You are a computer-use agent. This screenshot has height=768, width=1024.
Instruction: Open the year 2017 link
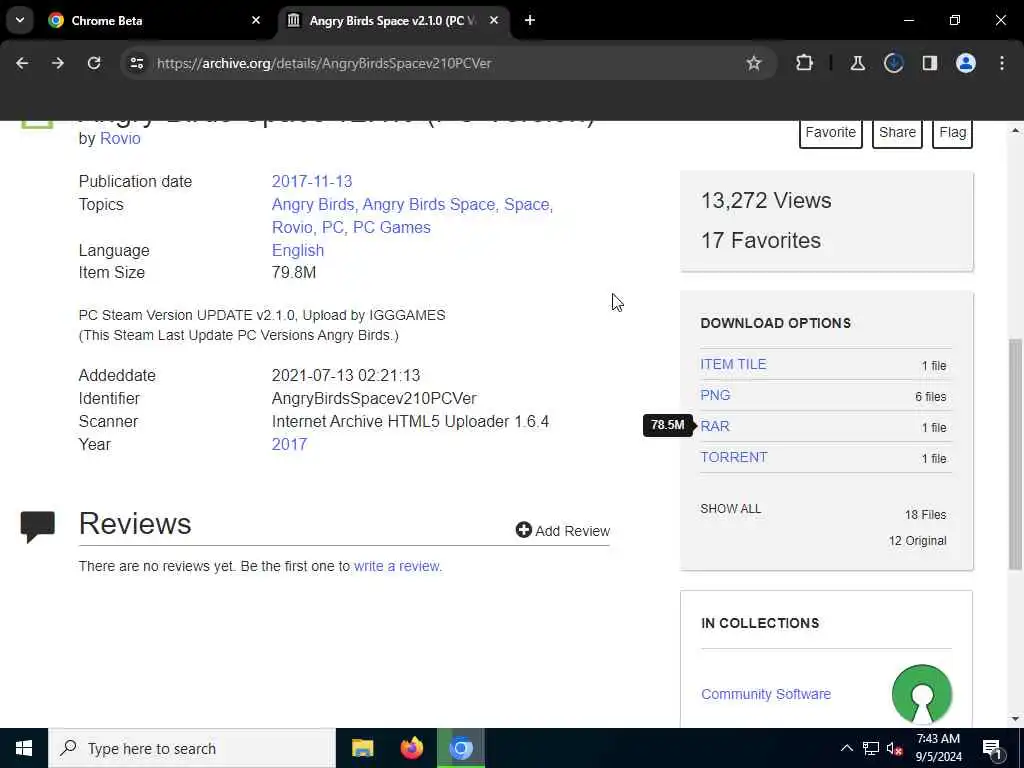[289, 444]
